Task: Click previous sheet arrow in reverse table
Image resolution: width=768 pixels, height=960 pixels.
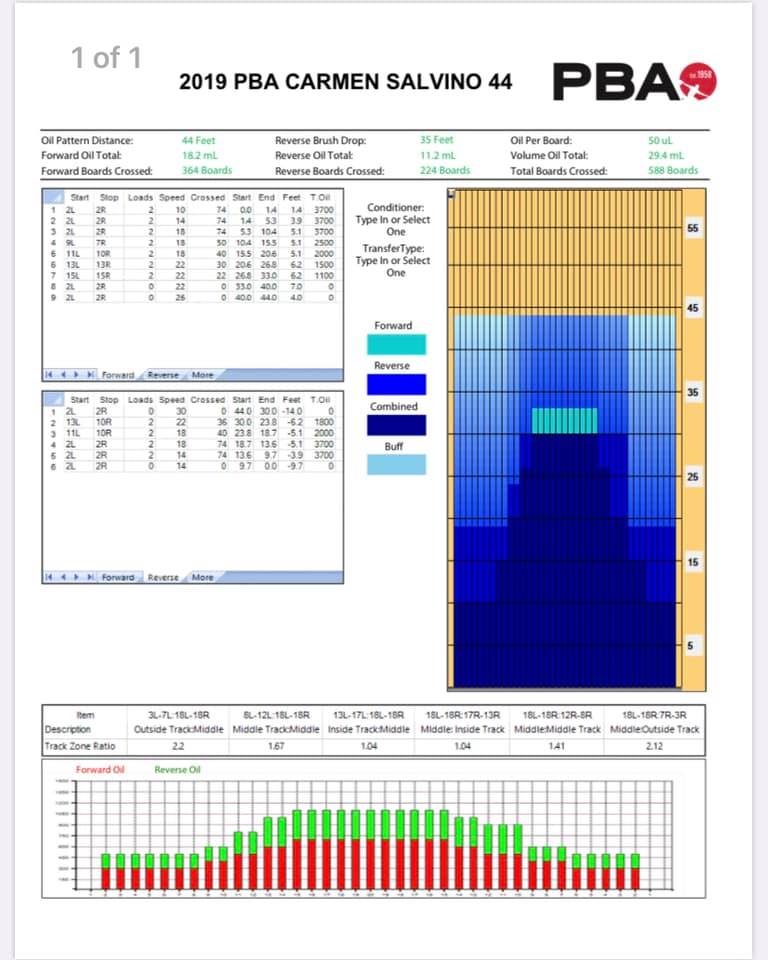Action: click(63, 577)
